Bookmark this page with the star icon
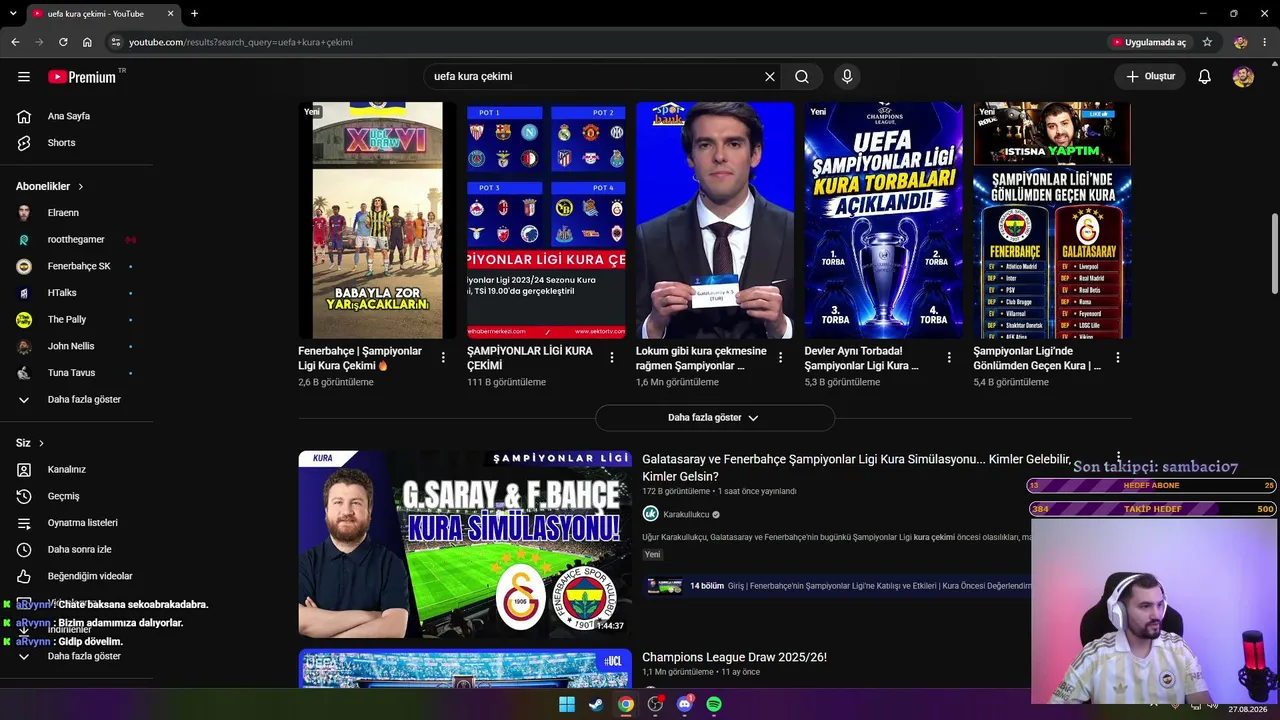1280x720 pixels. pyautogui.click(x=1207, y=42)
